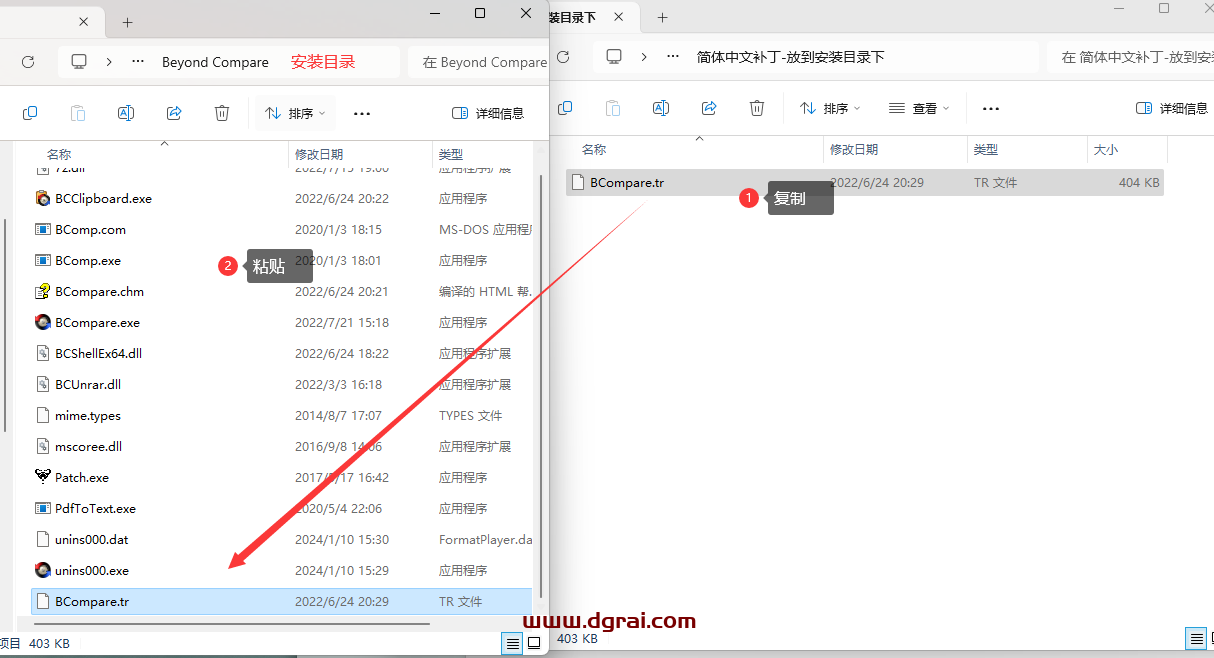Close the left window's current tab
1214x658 pixels.
[84, 21]
